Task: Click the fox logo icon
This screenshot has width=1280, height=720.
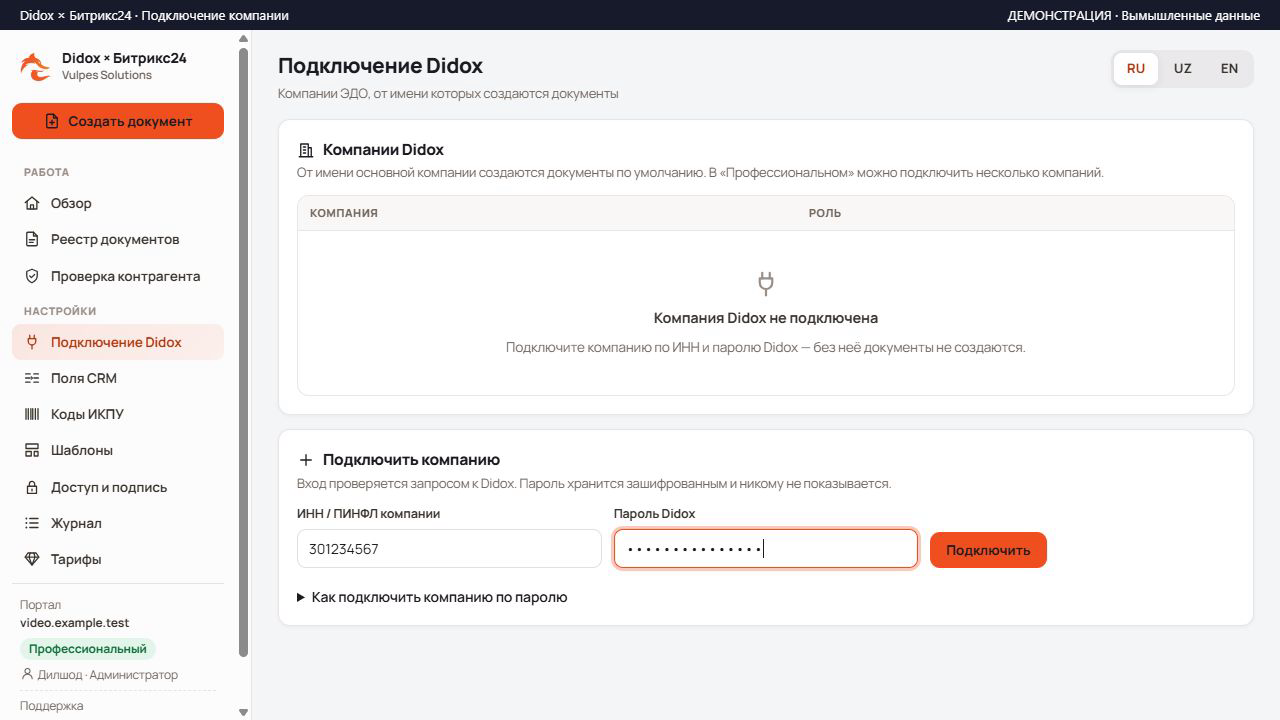Action: click(x=35, y=66)
